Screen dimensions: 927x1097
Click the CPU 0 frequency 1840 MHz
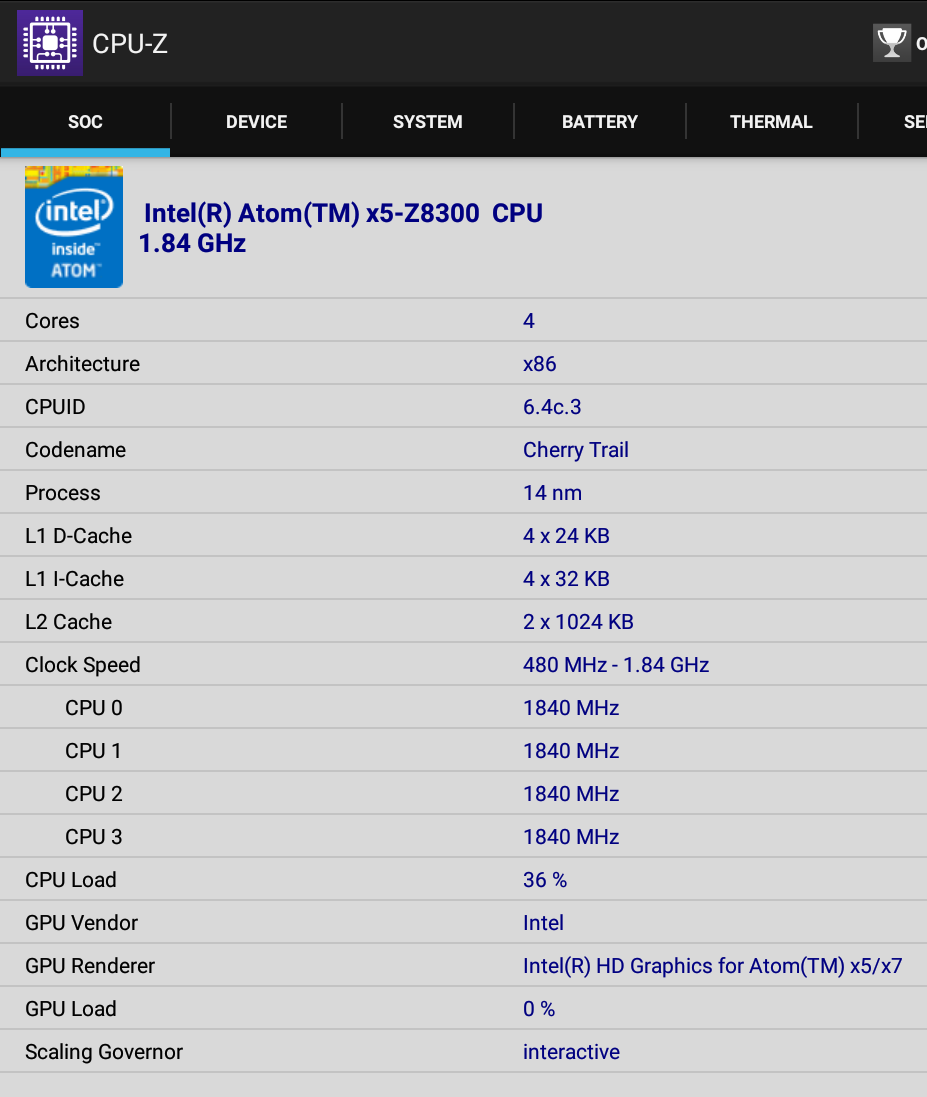click(571, 708)
